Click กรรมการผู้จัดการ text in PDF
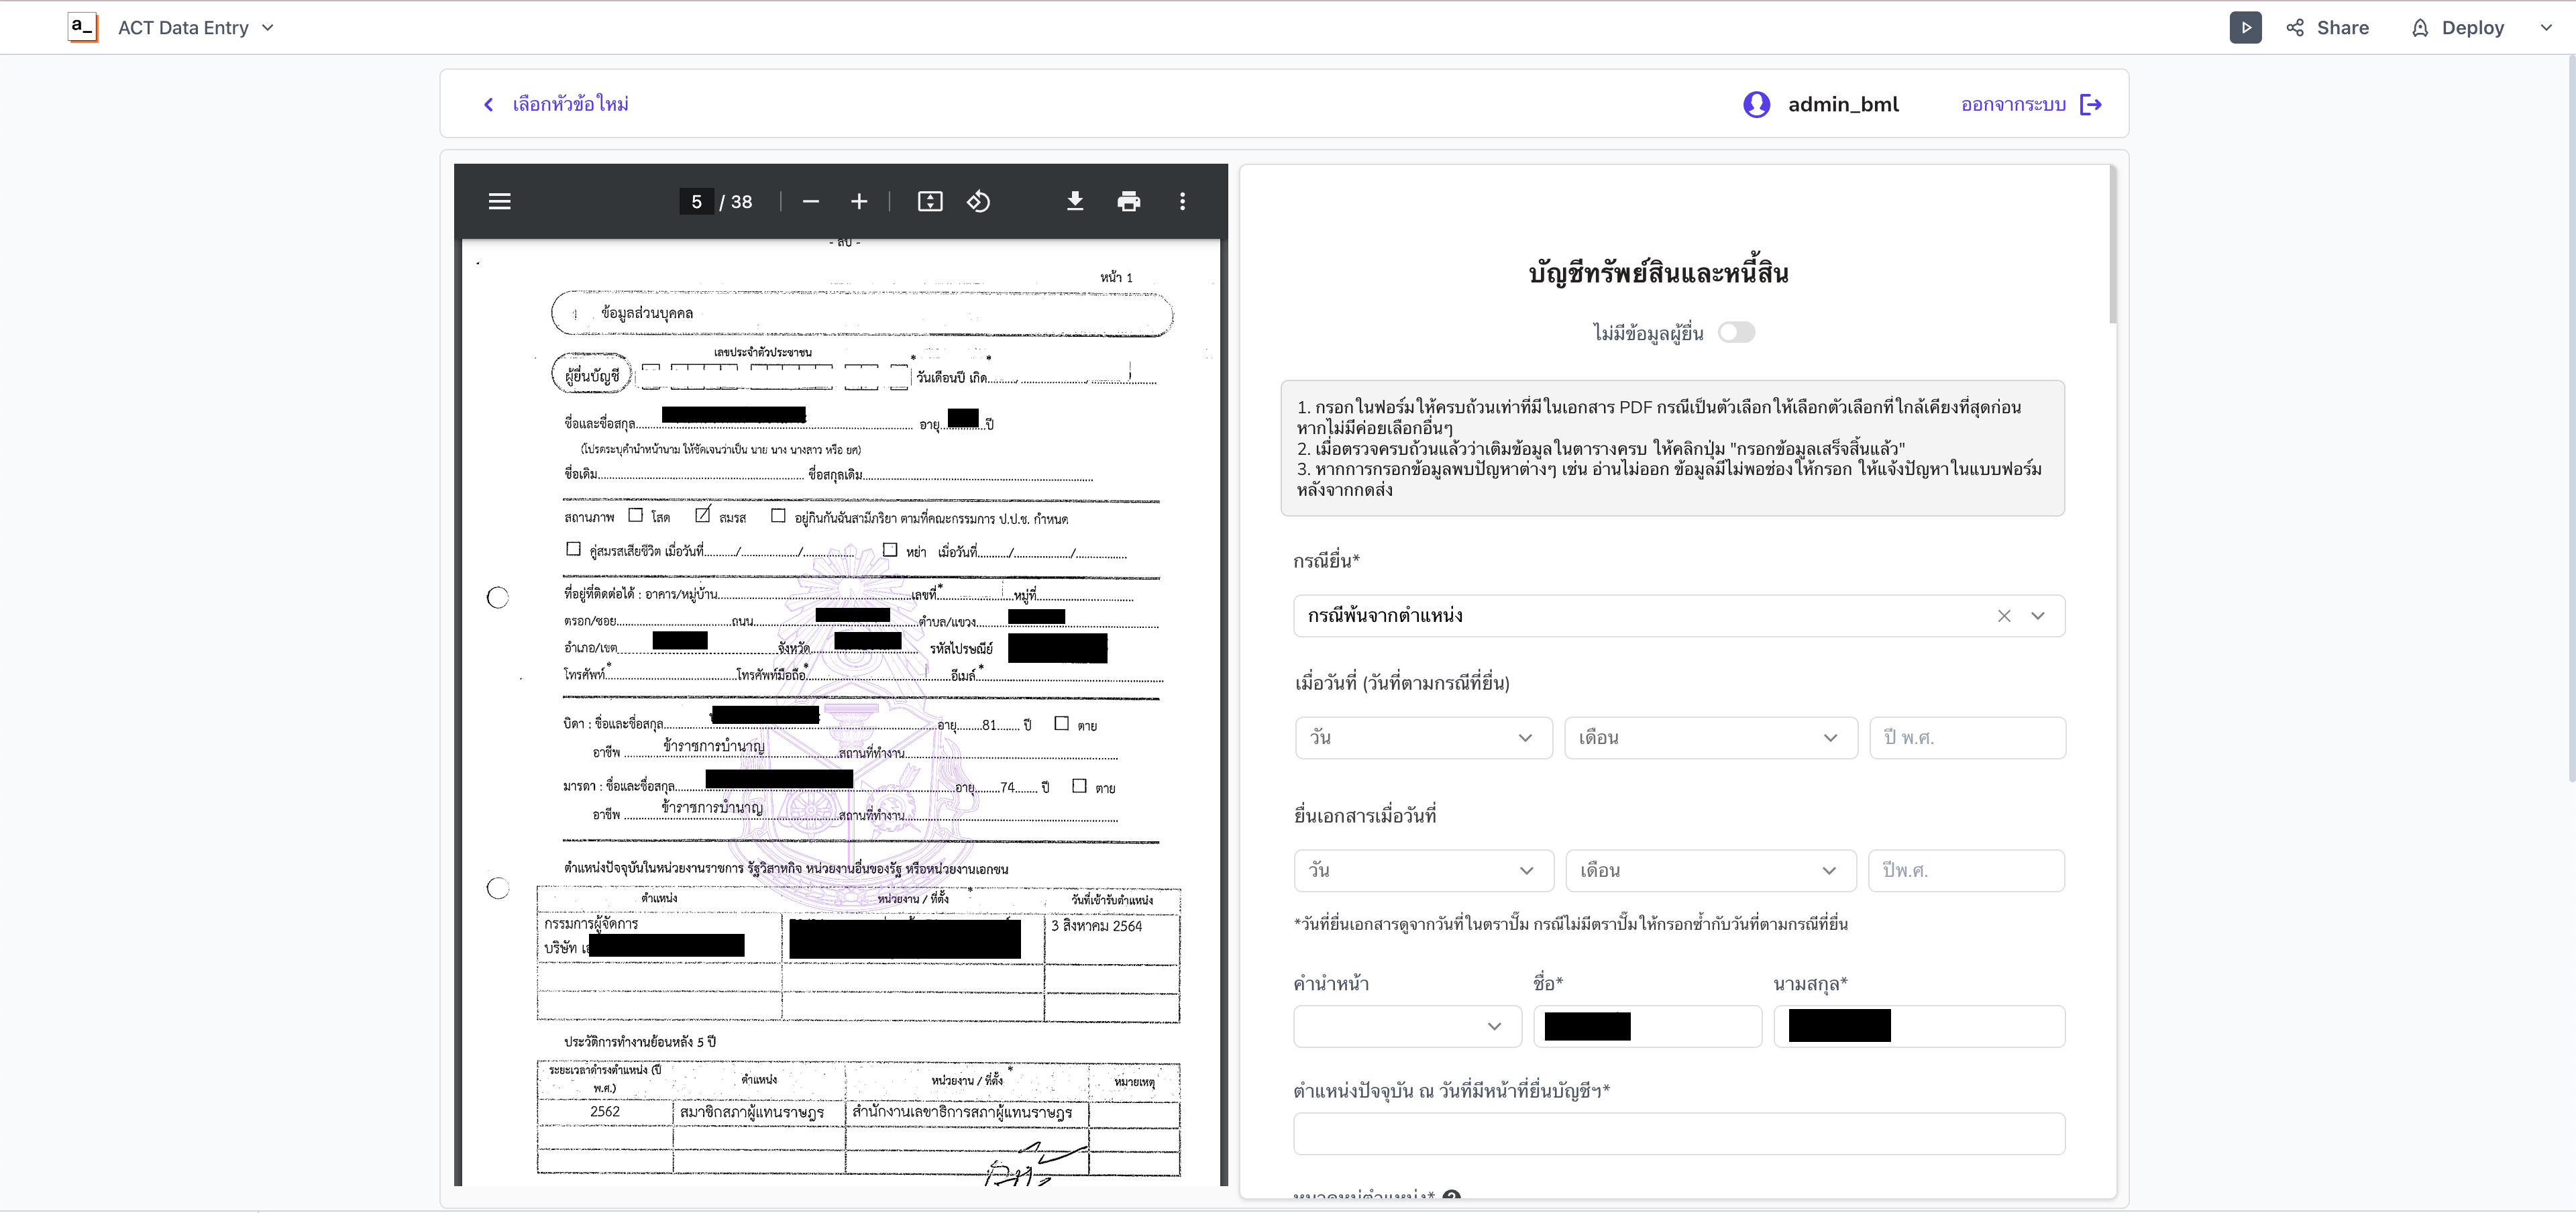Viewport: 2576px width, 1213px height. 591,924
